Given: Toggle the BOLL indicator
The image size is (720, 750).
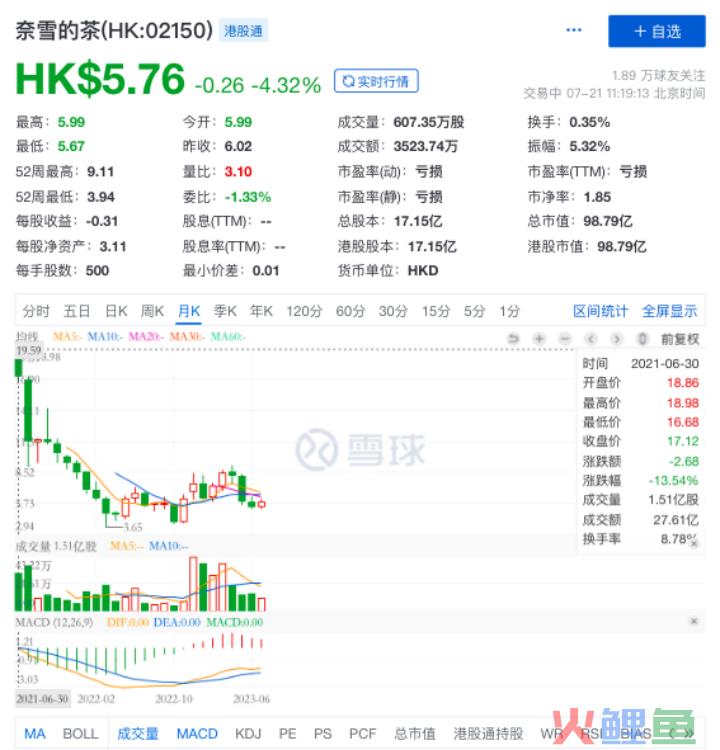Looking at the screenshot, I should (x=80, y=734).
